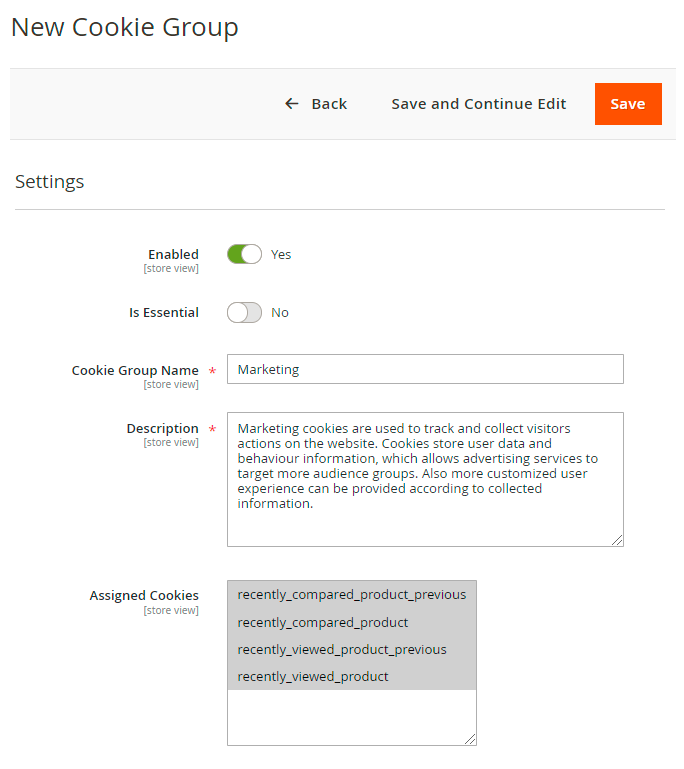Grab the Description textarea resize handle
Image resolution: width=684 pixels, height=769 pixels.
tap(617, 540)
